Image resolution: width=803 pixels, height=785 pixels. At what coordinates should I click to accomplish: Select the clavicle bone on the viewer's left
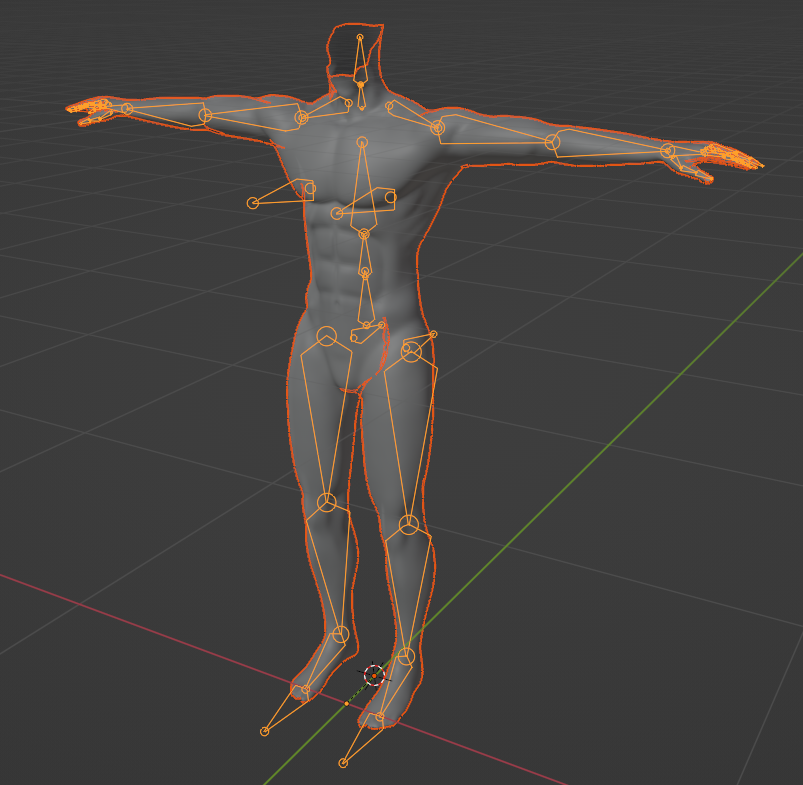[326, 110]
